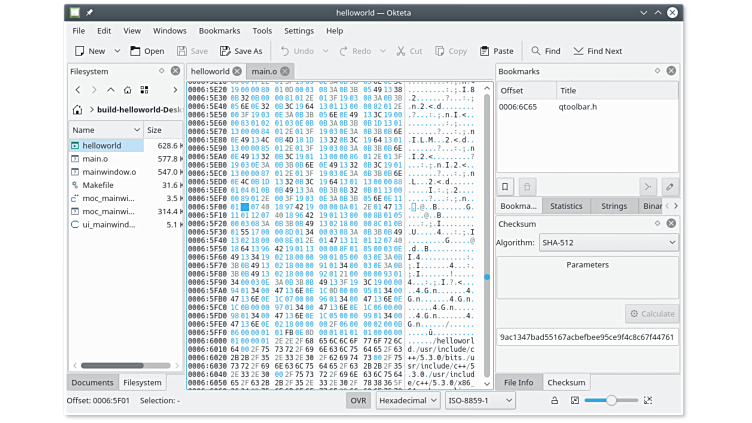Click the Create Bookmark icon in Bookmarks panel
The width and height of the screenshot is (752, 423).
click(506, 187)
